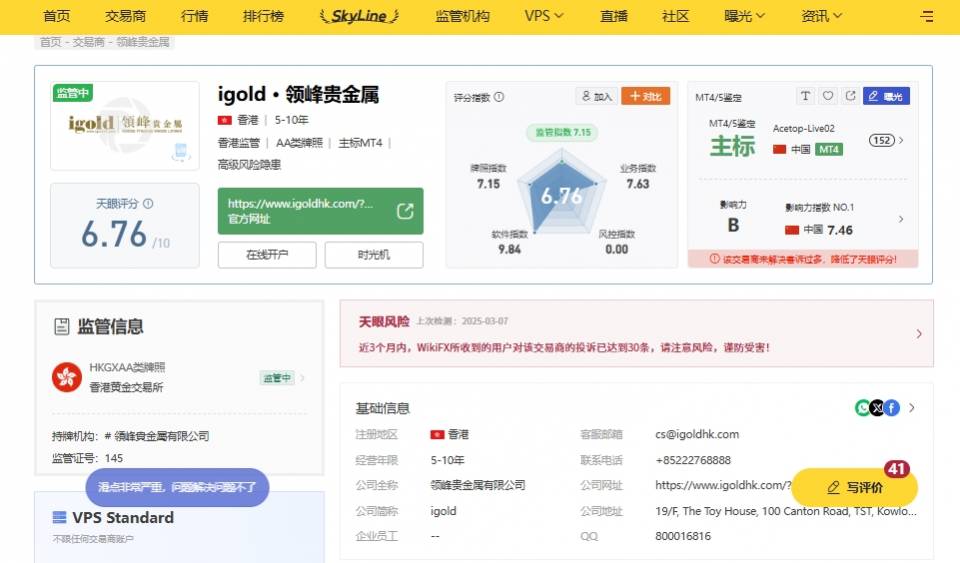Click the blue complaint speech bubble
960x563 pixels.
point(177,487)
